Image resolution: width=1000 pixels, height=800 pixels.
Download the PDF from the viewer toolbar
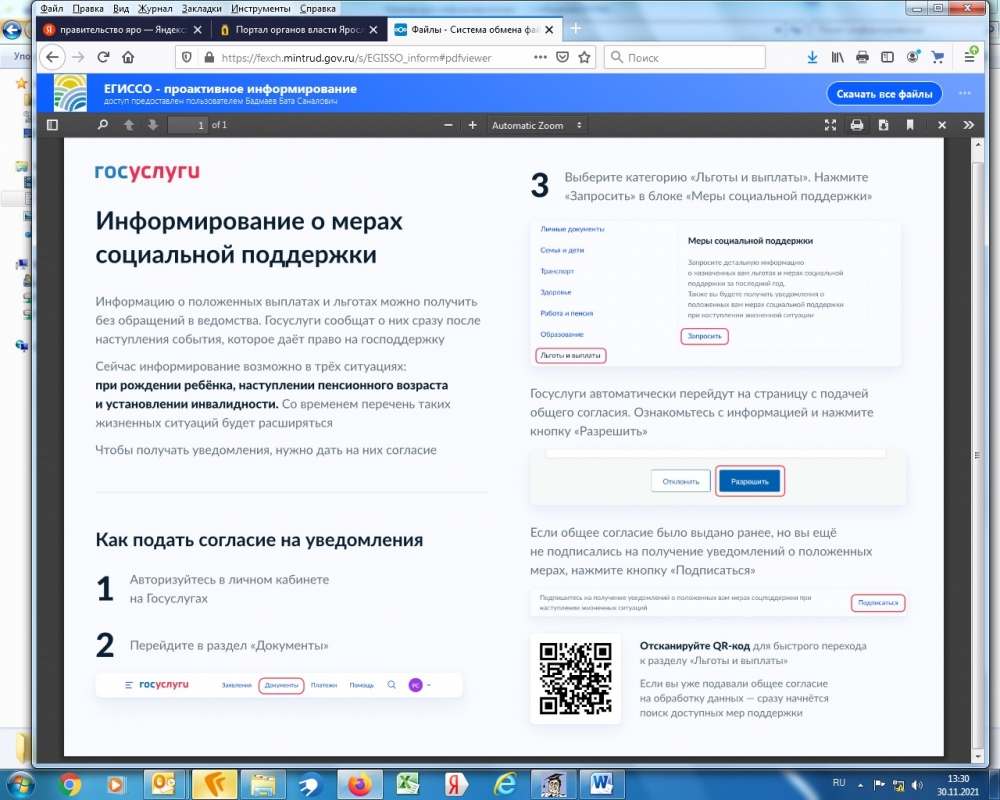click(883, 125)
